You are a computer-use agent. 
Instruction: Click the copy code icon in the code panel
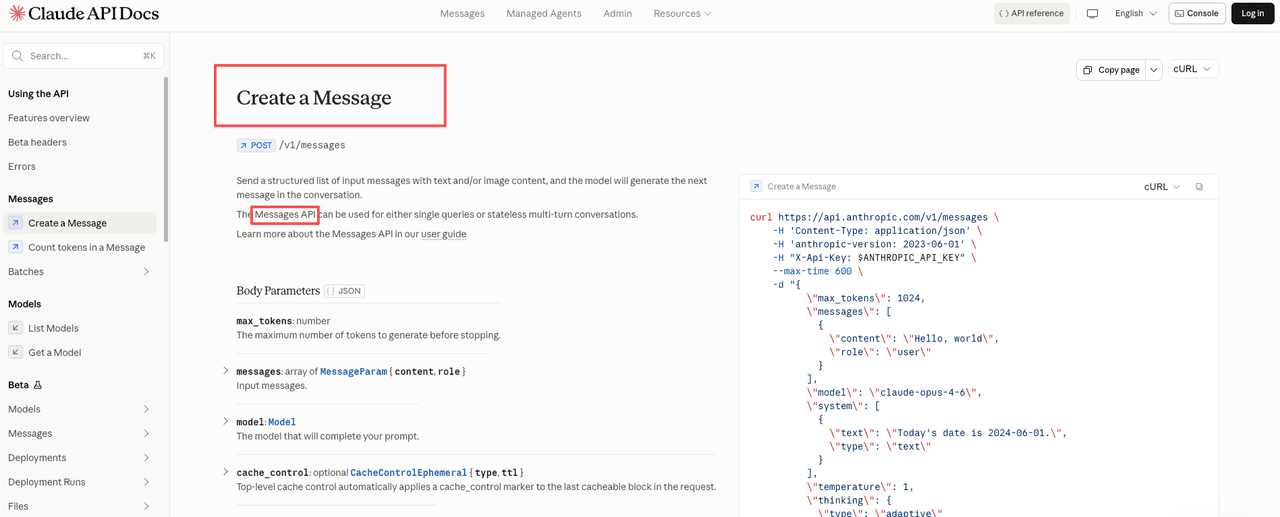tap(1199, 187)
